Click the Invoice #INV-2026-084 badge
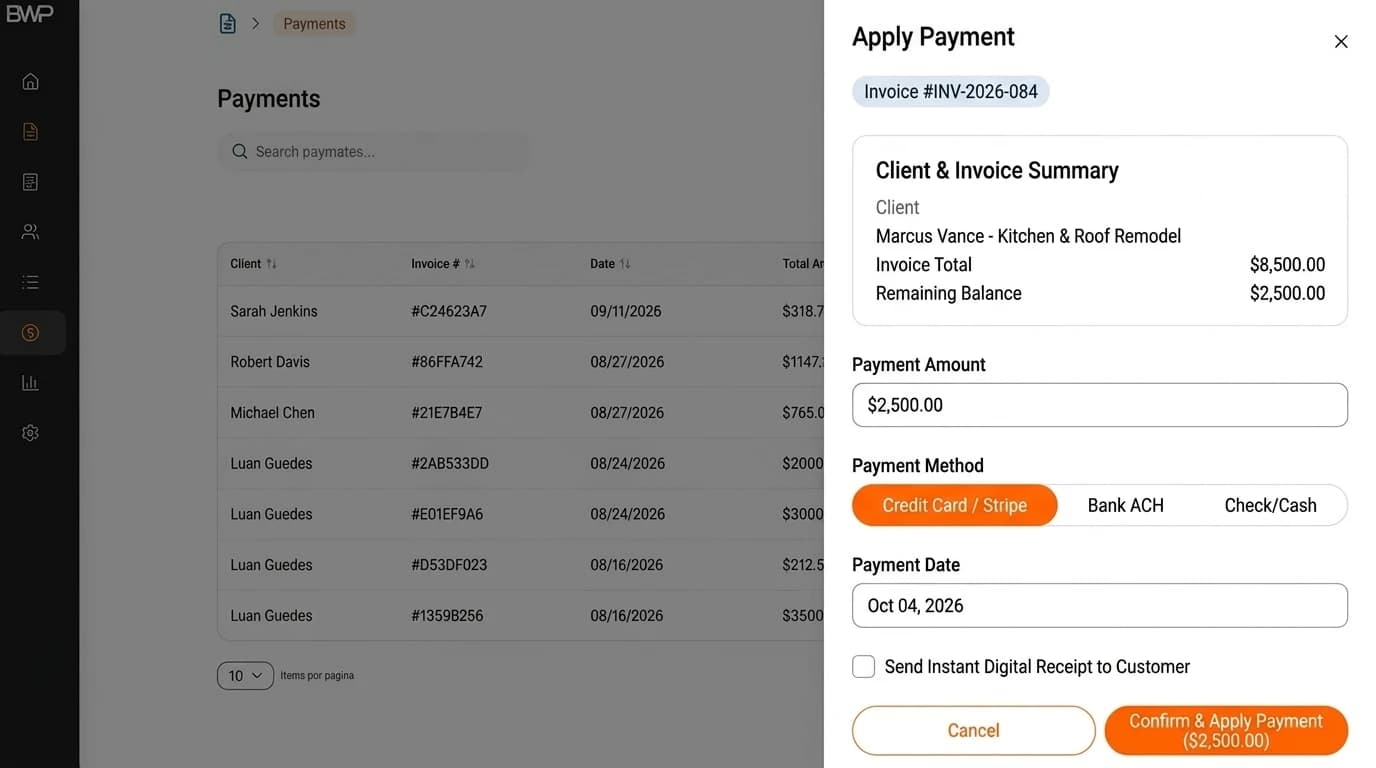The width and height of the screenshot is (1376, 768). [951, 92]
